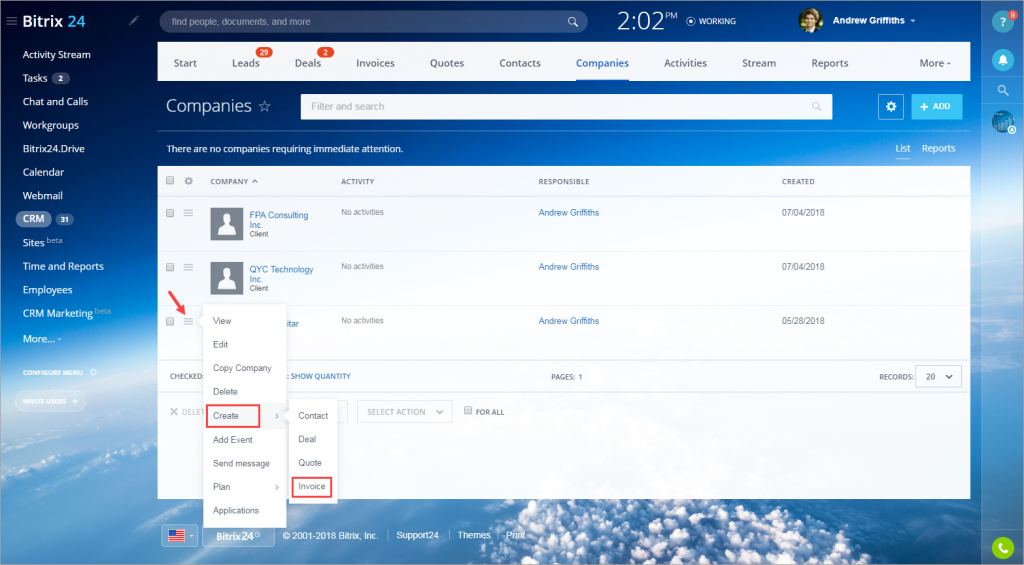Open the group chat avatar in right sidebar

click(x=1002, y=121)
